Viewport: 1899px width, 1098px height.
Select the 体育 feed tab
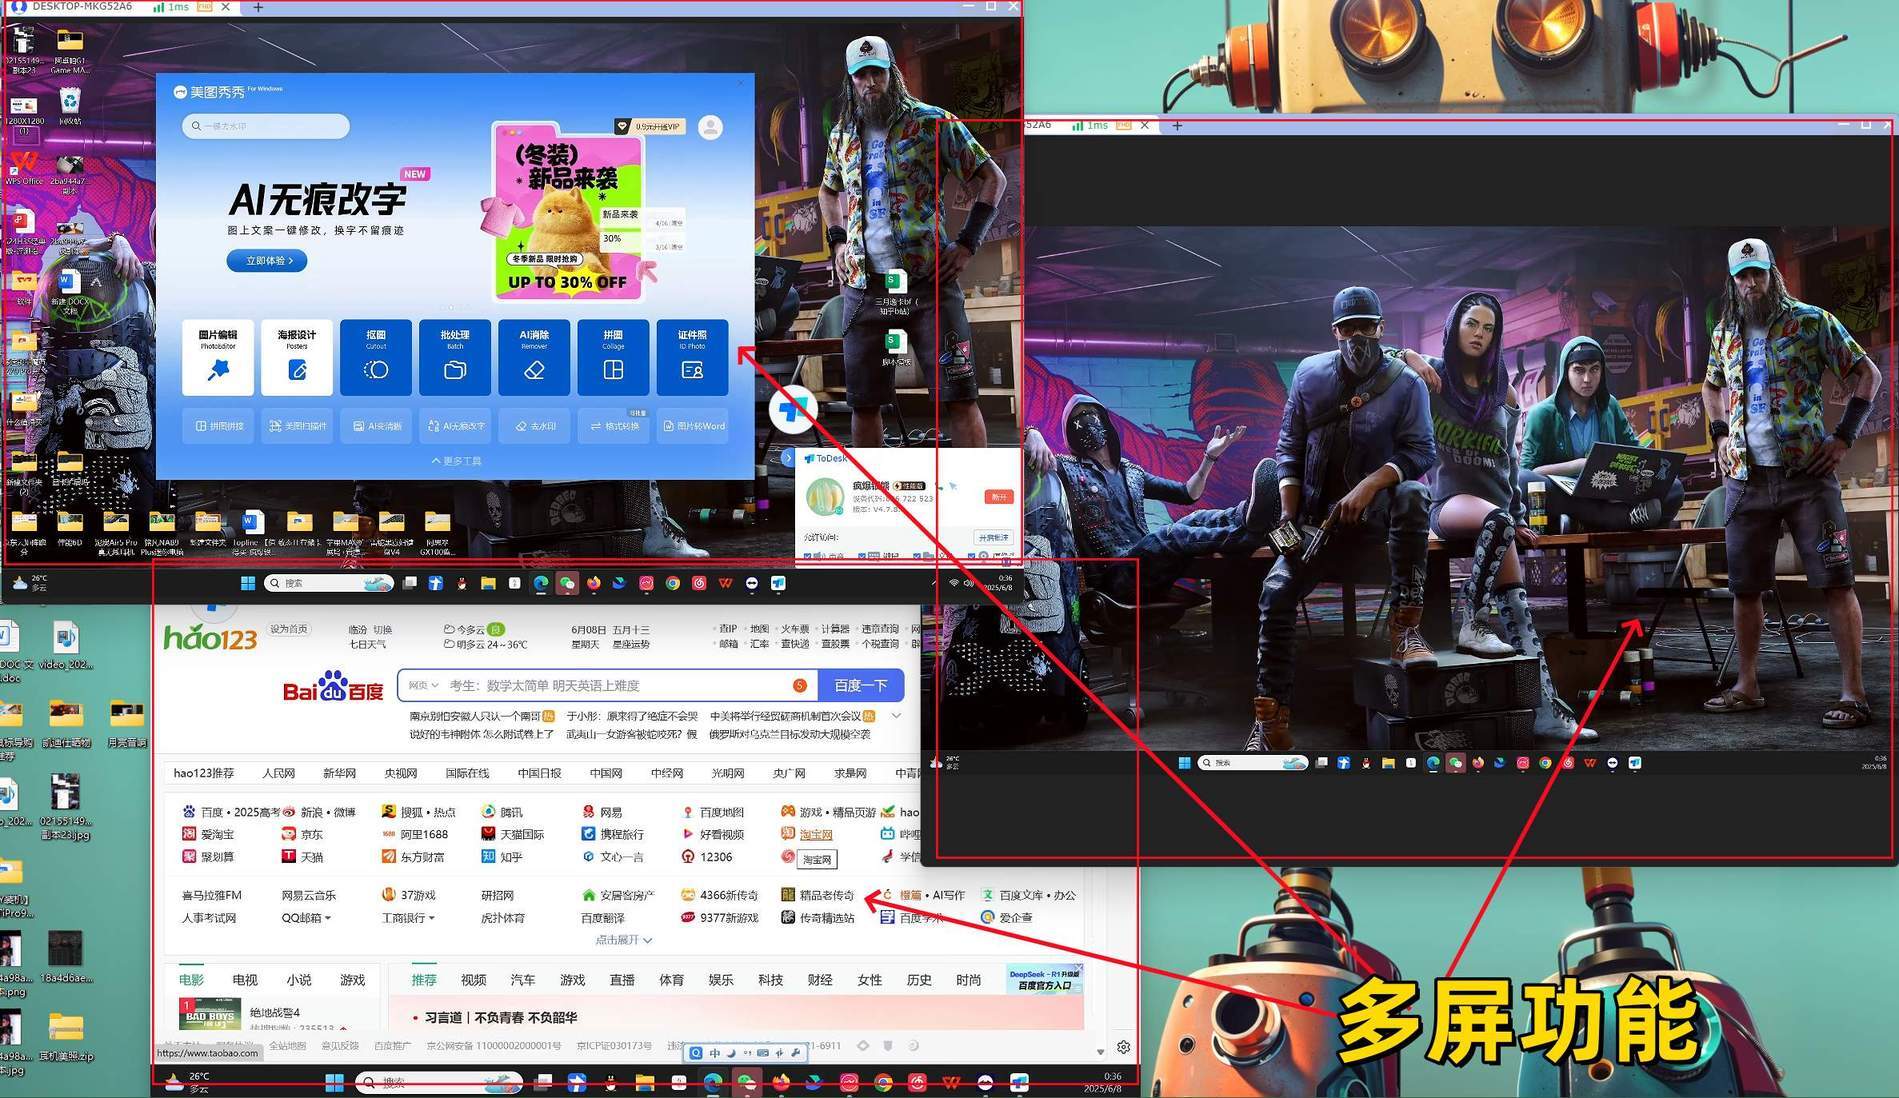click(672, 980)
